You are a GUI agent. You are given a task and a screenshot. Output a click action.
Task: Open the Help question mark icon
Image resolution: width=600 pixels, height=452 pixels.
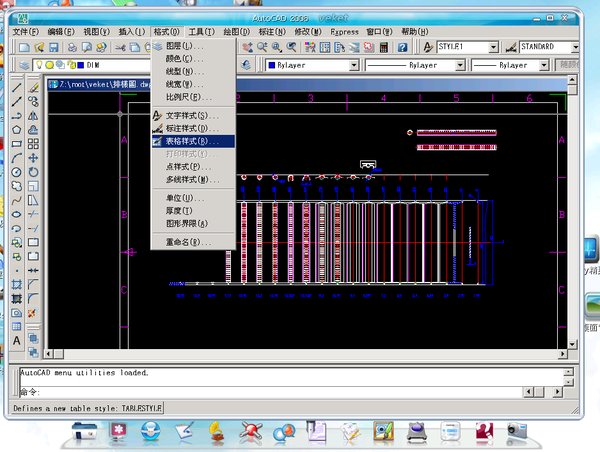pos(402,47)
